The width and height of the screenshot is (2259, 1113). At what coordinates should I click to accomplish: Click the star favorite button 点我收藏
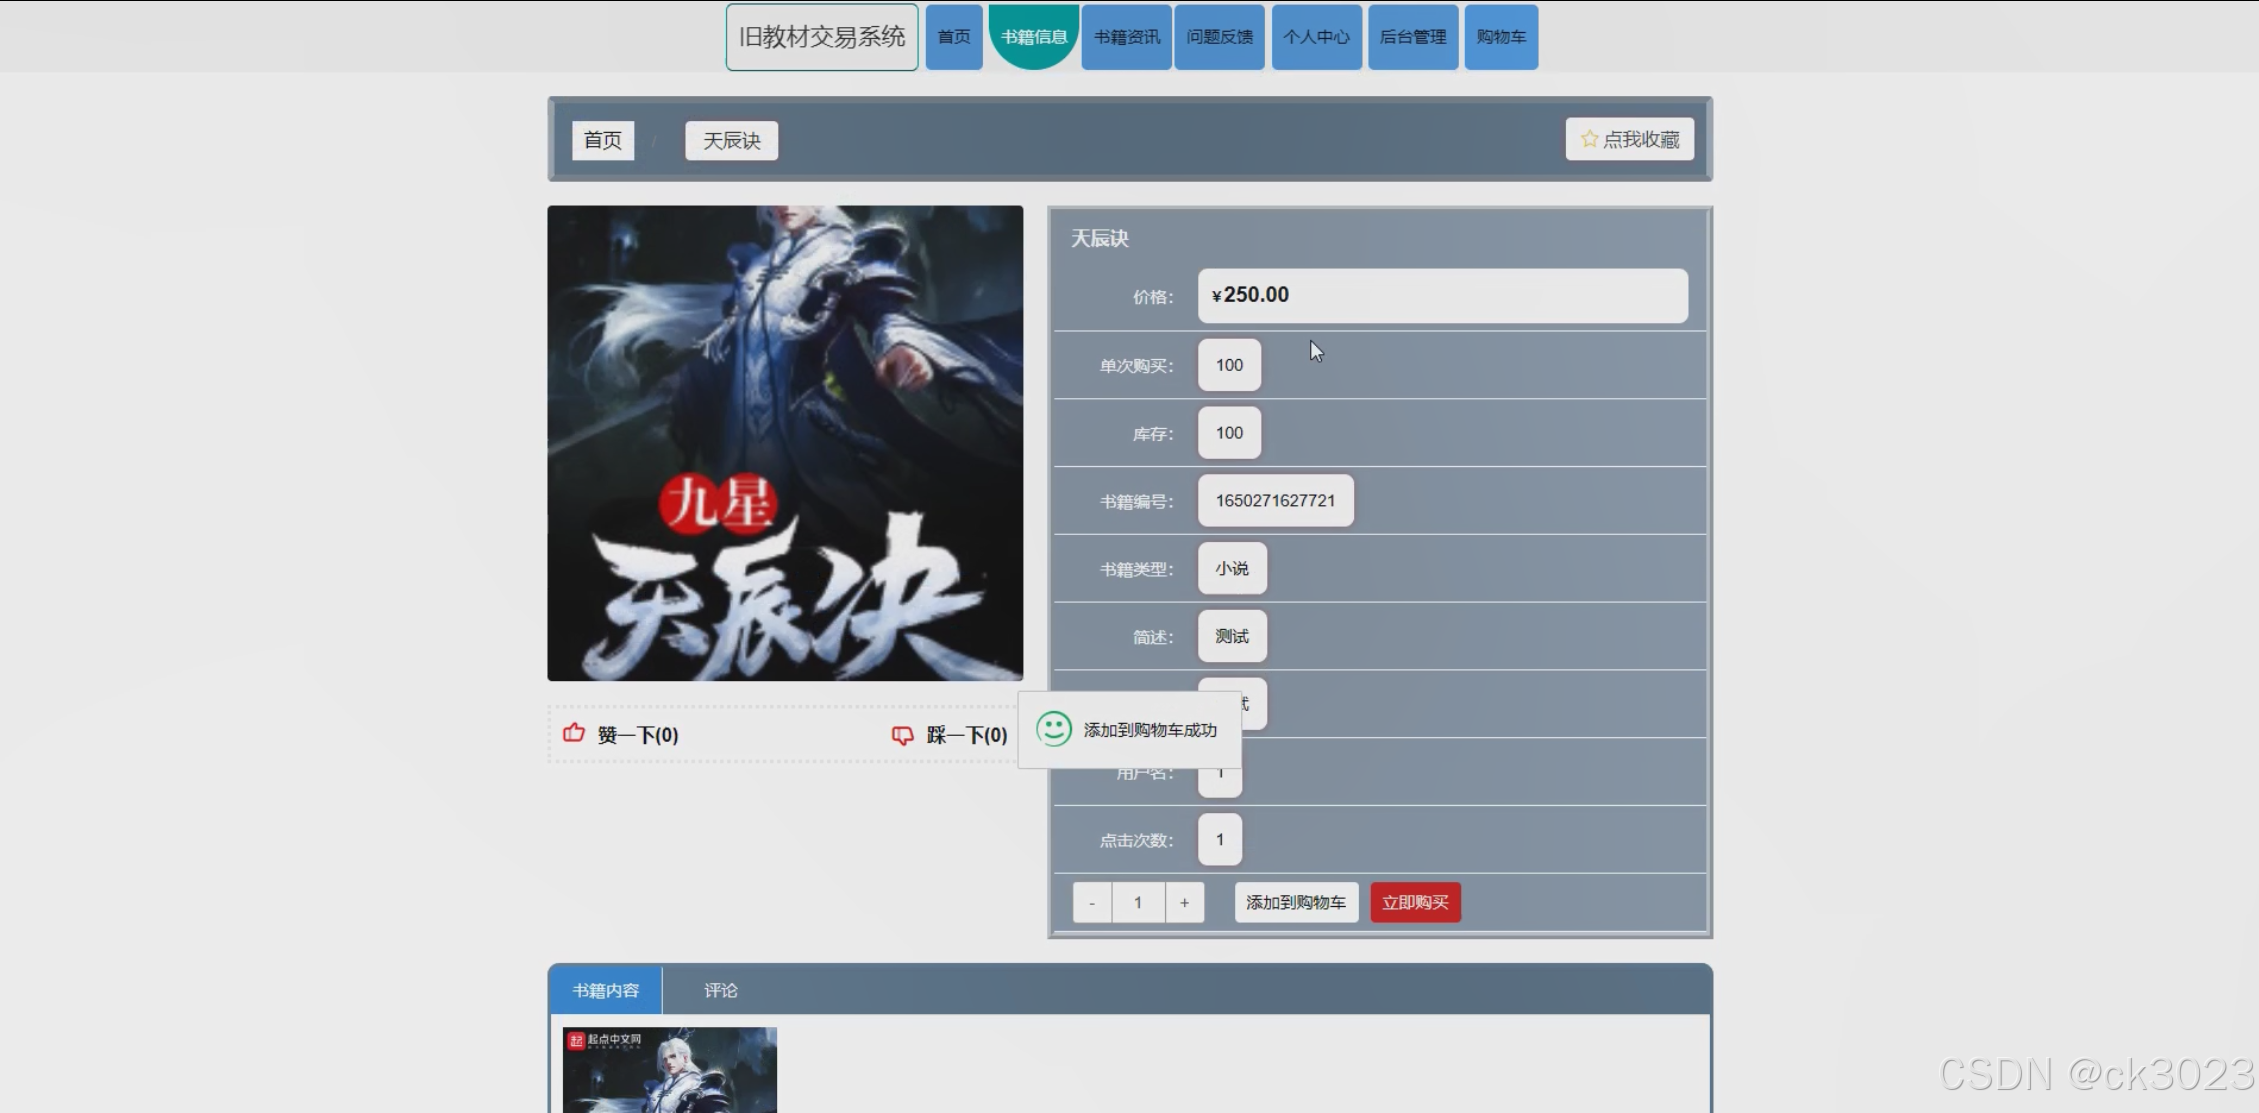coord(1629,139)
